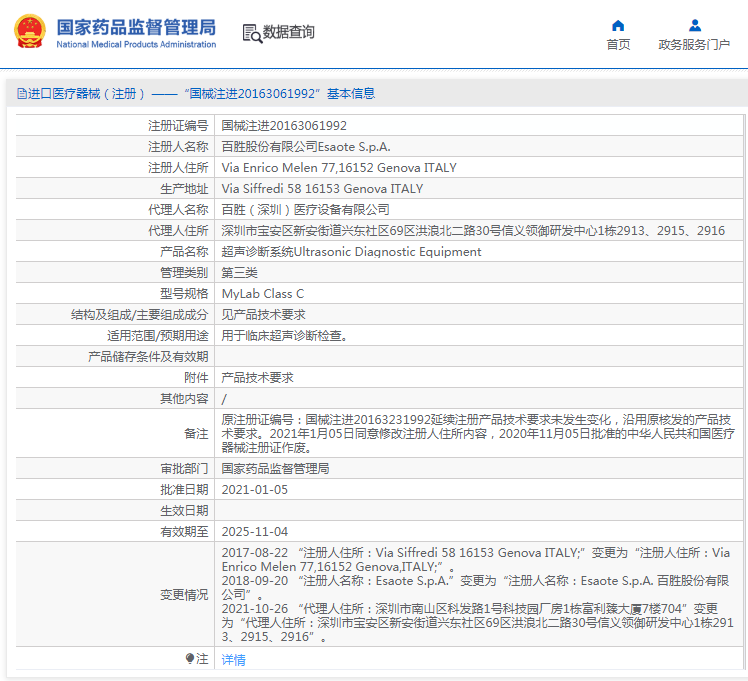Click 国家药品监督管理局 site title
Image resolution: width=748 pixels, height=681 pixels.
point(136,27)
